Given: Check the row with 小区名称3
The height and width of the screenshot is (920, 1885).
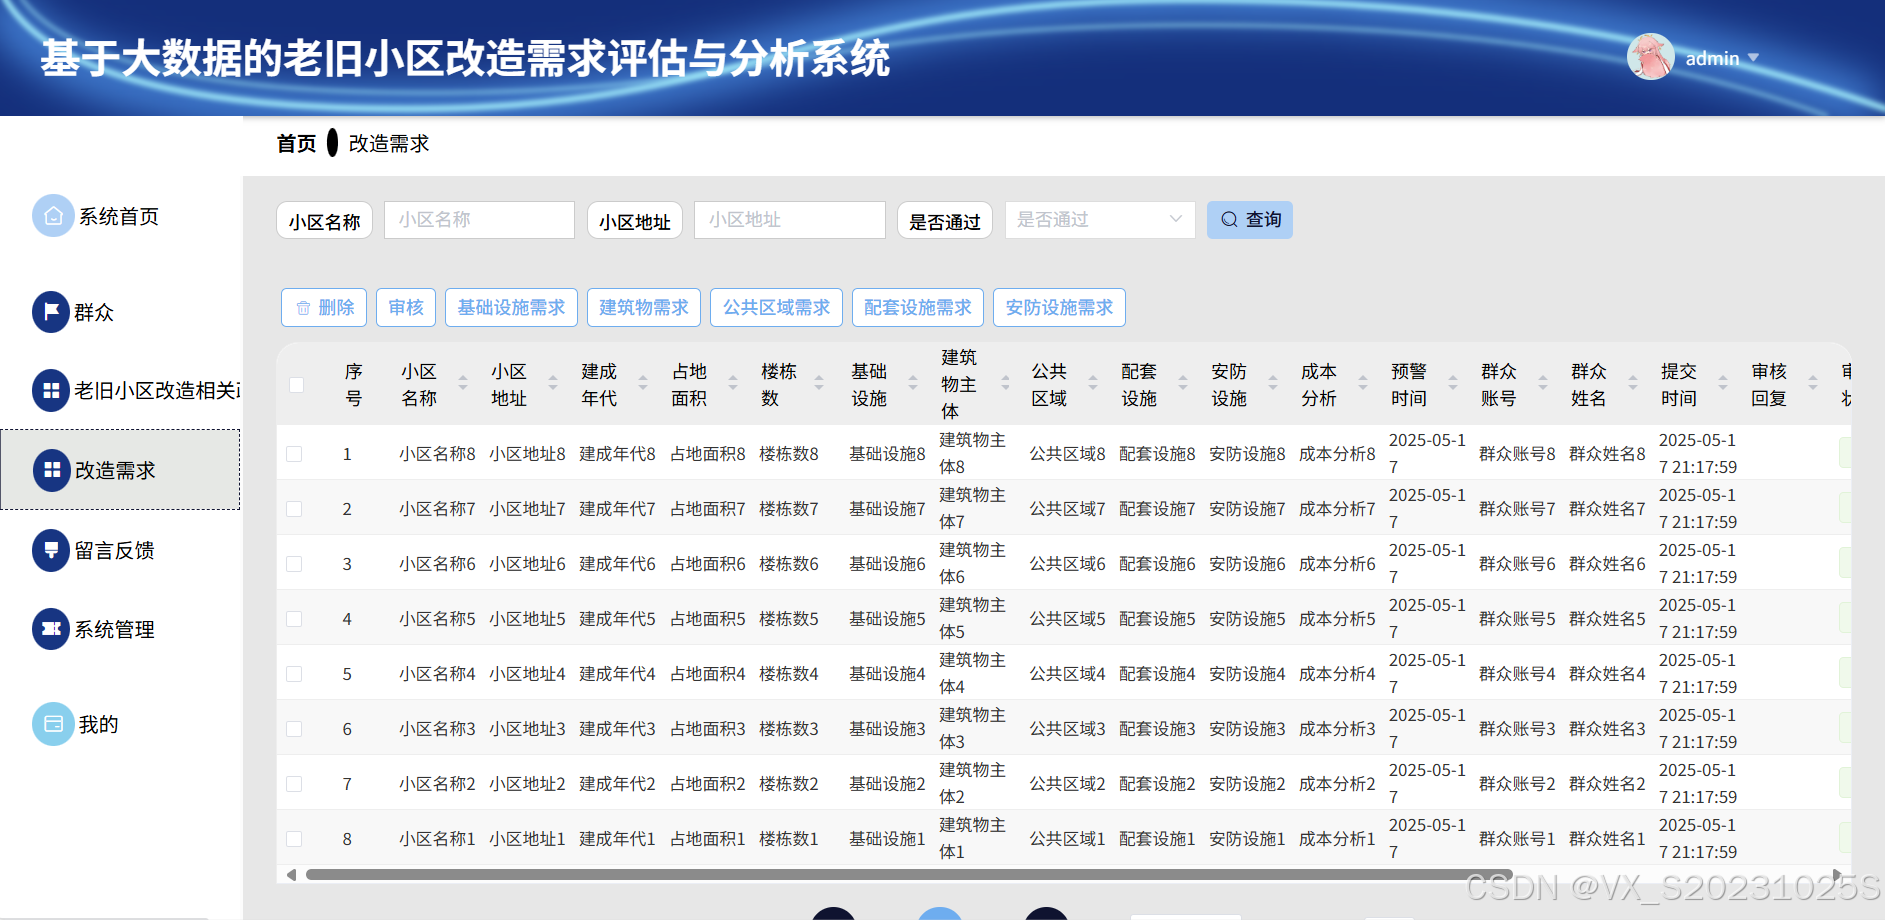Looking at the screenshot, I should [x=294, y=729].
